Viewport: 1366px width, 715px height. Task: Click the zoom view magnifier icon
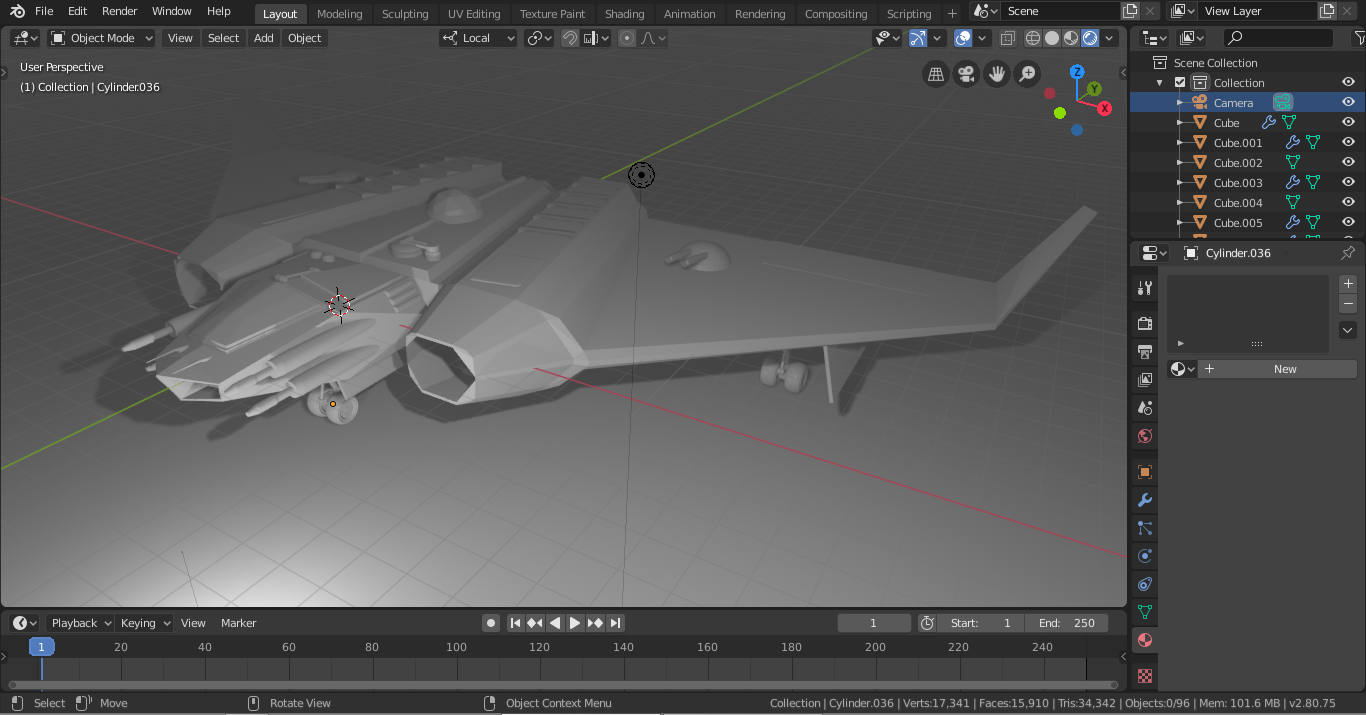click(1027, 74)
